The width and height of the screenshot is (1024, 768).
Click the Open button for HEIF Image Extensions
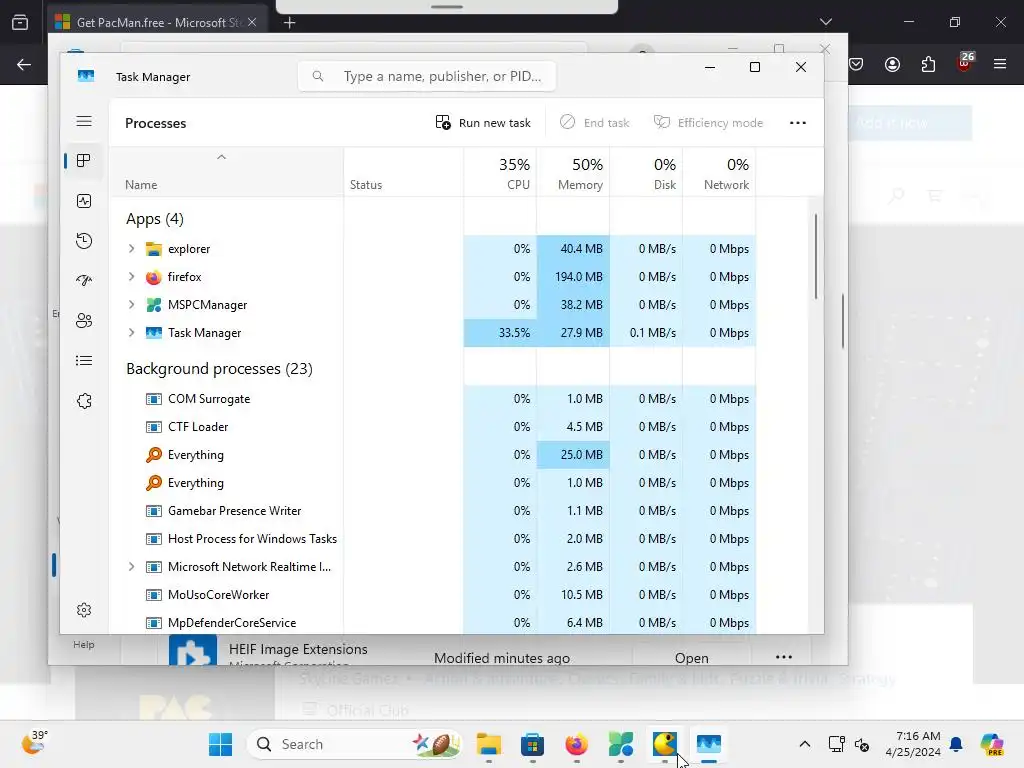pyautogui.click(x=692, y=658)
